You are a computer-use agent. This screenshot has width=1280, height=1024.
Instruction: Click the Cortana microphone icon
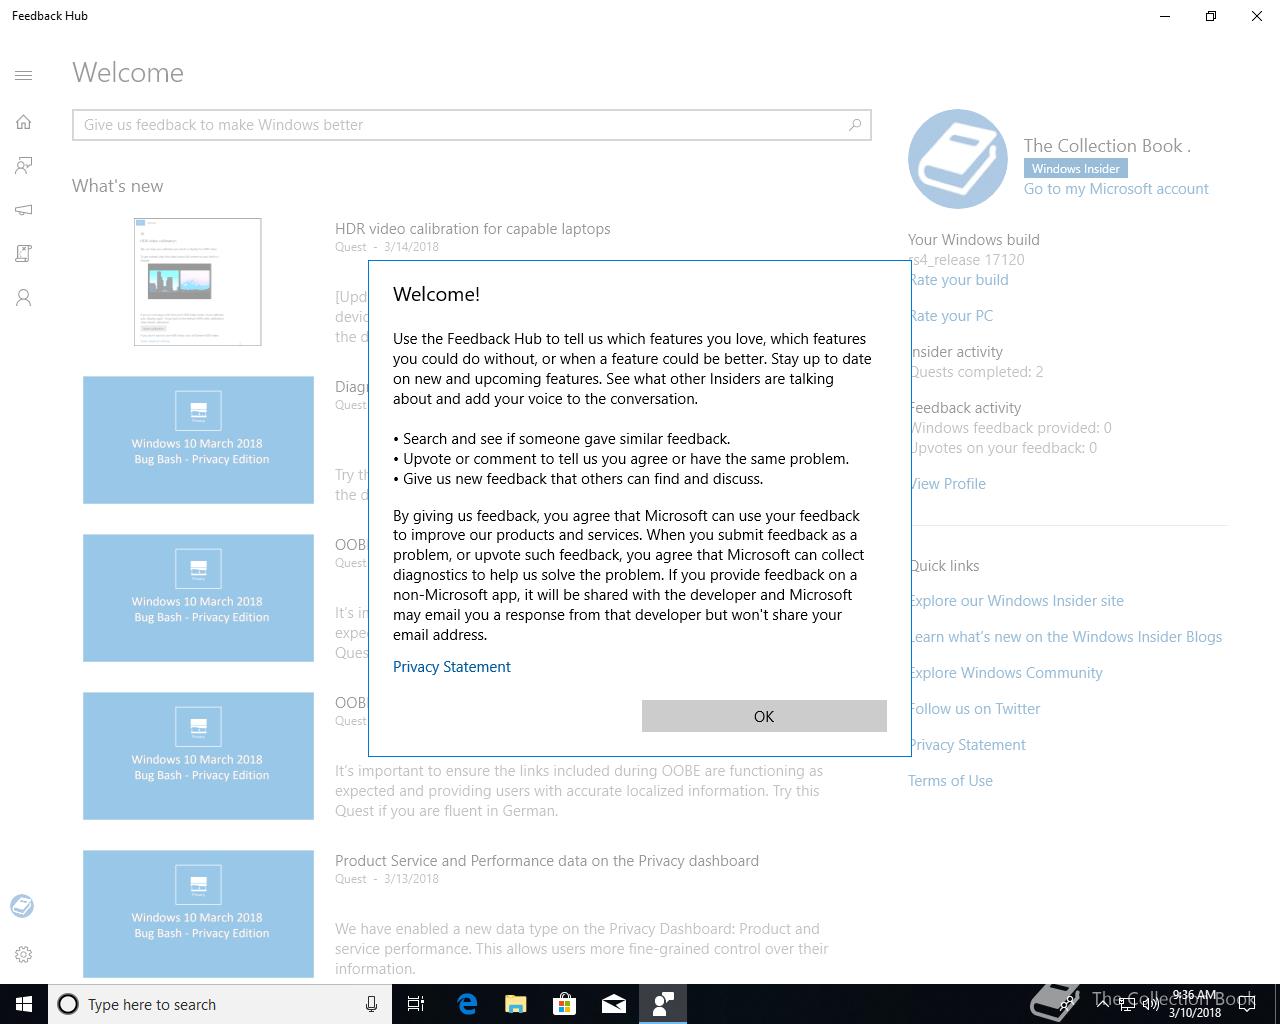[x=371, y=1004]
